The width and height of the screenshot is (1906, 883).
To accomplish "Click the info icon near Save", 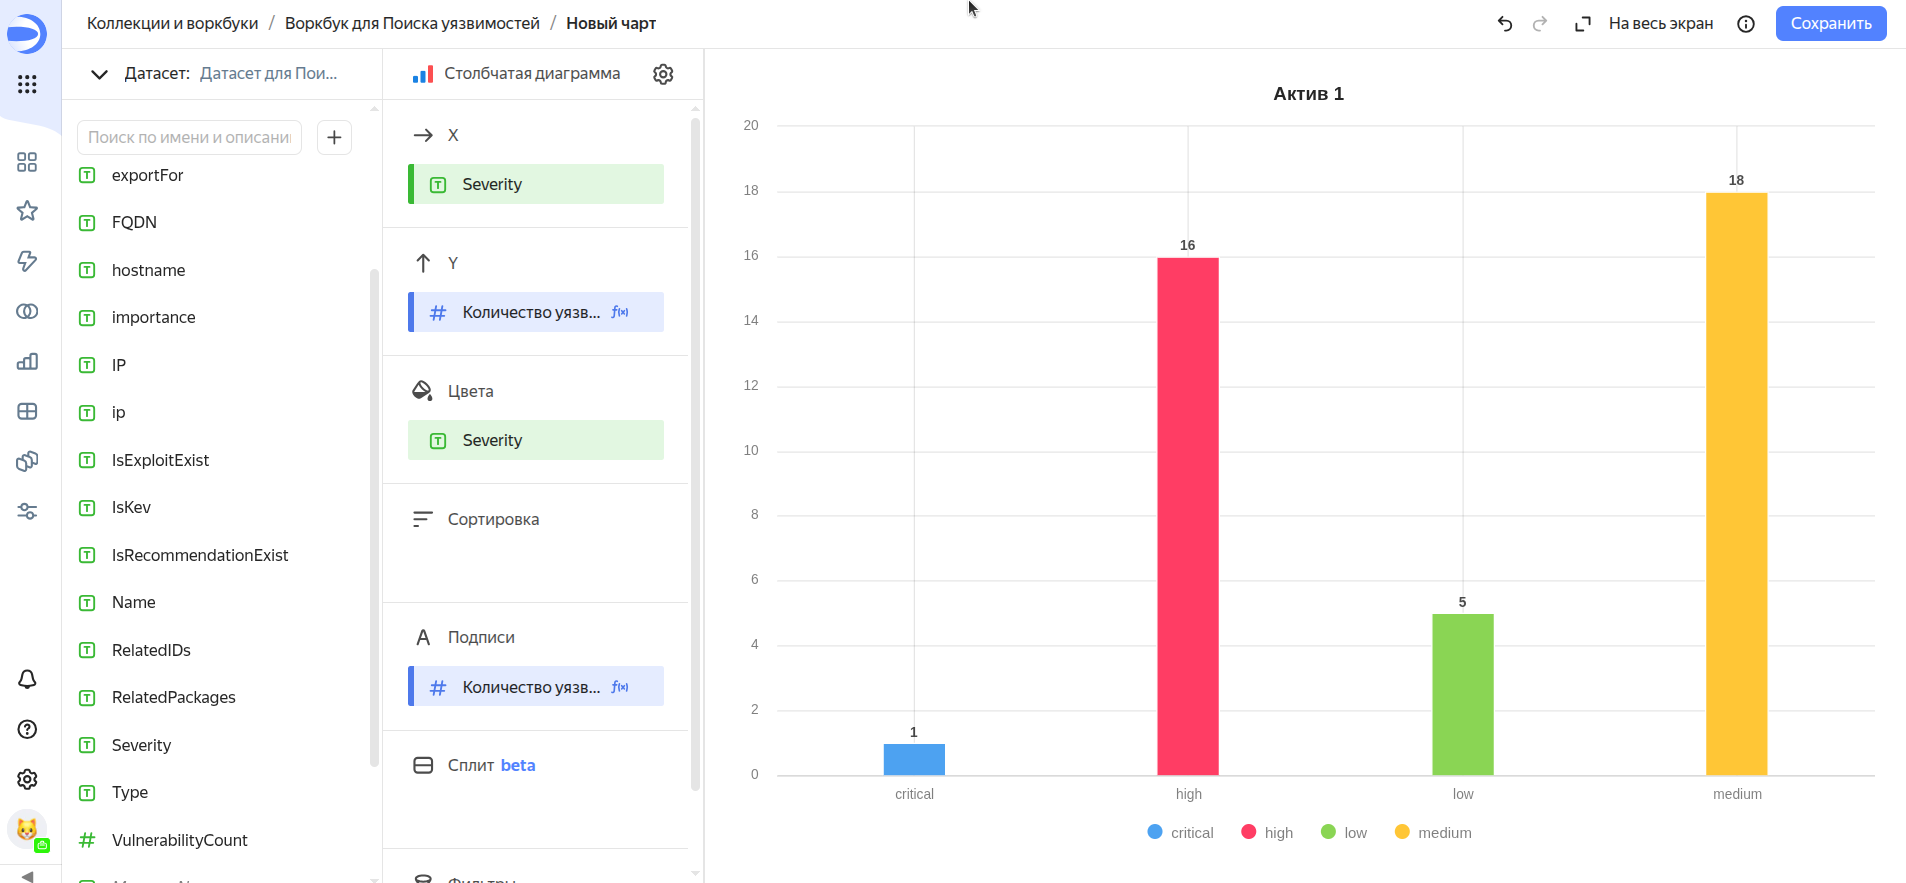I will (1746, 24).
